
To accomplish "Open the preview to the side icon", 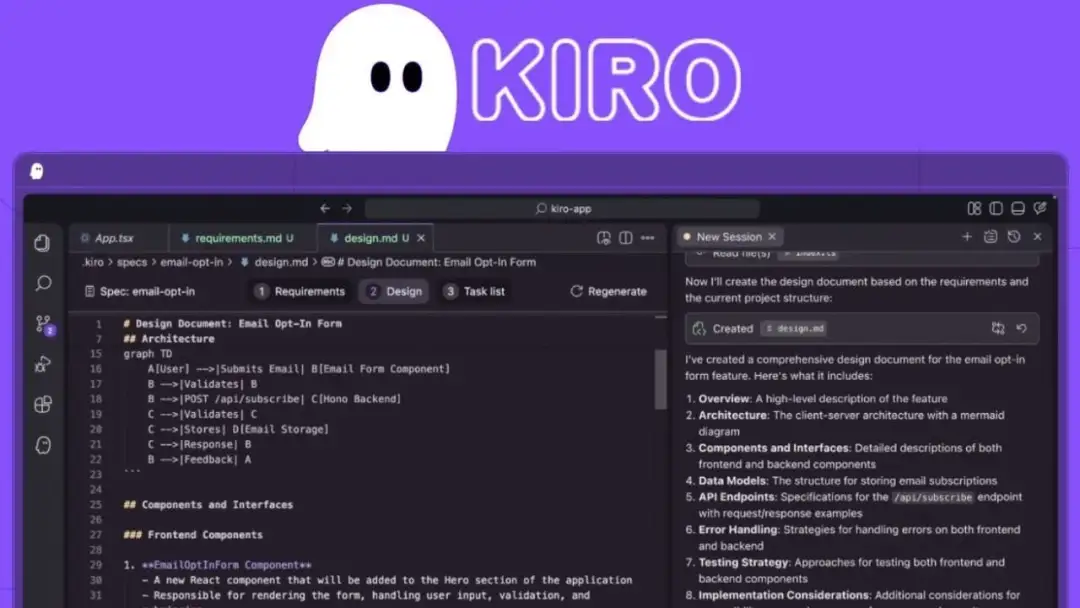I will click(603, 238).
